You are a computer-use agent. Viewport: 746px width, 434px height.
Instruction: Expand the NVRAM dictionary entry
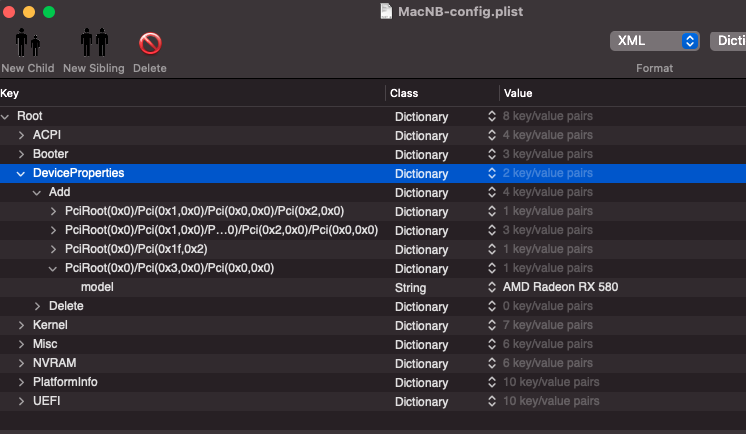pos(22,364)
